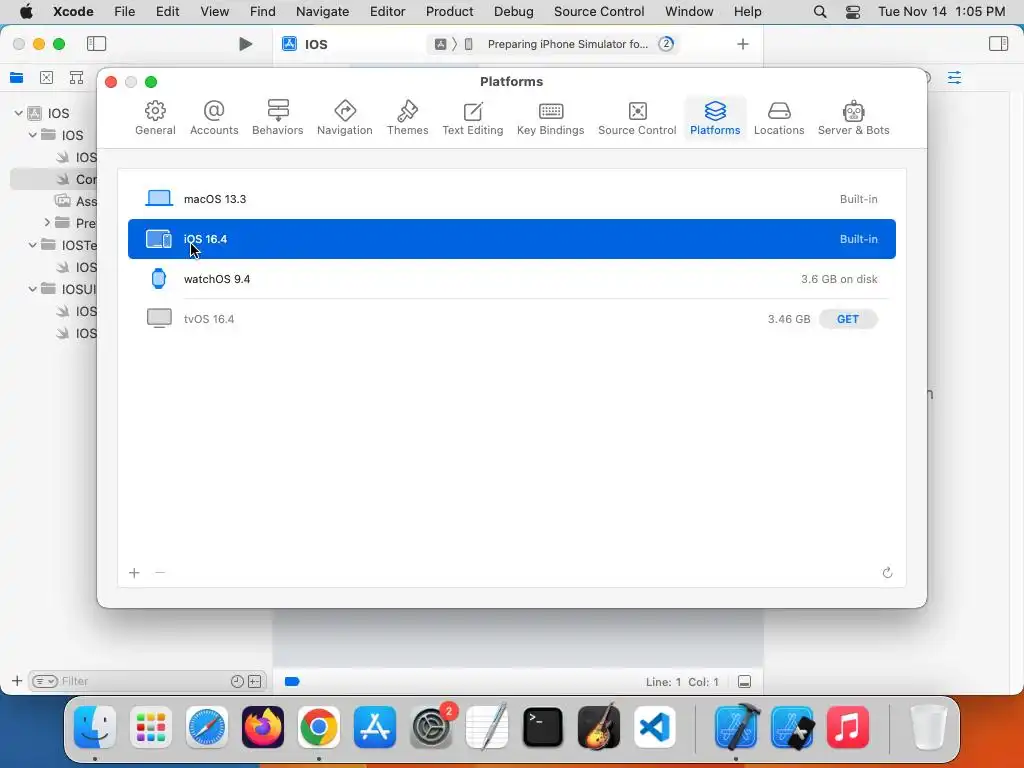
Task: Launch Firefox from the Dock
Action: click(263, 727)
